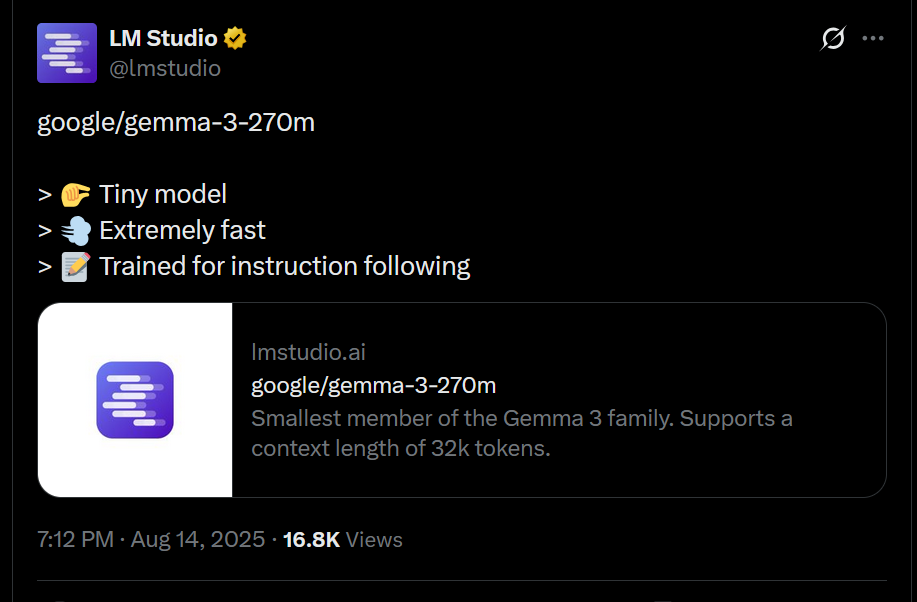This screenshot has height=602, width=917.
Task: Click "Trained for instruction following" text
Action: (x=284, y=267)
